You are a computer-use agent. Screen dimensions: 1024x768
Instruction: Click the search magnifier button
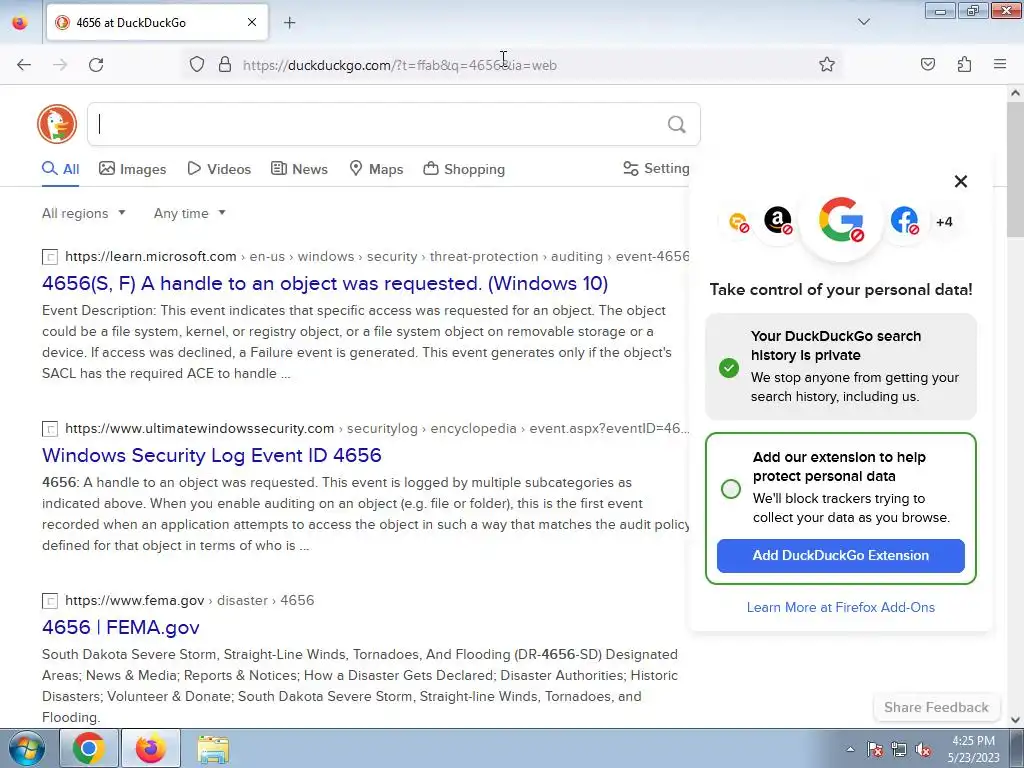677,124
